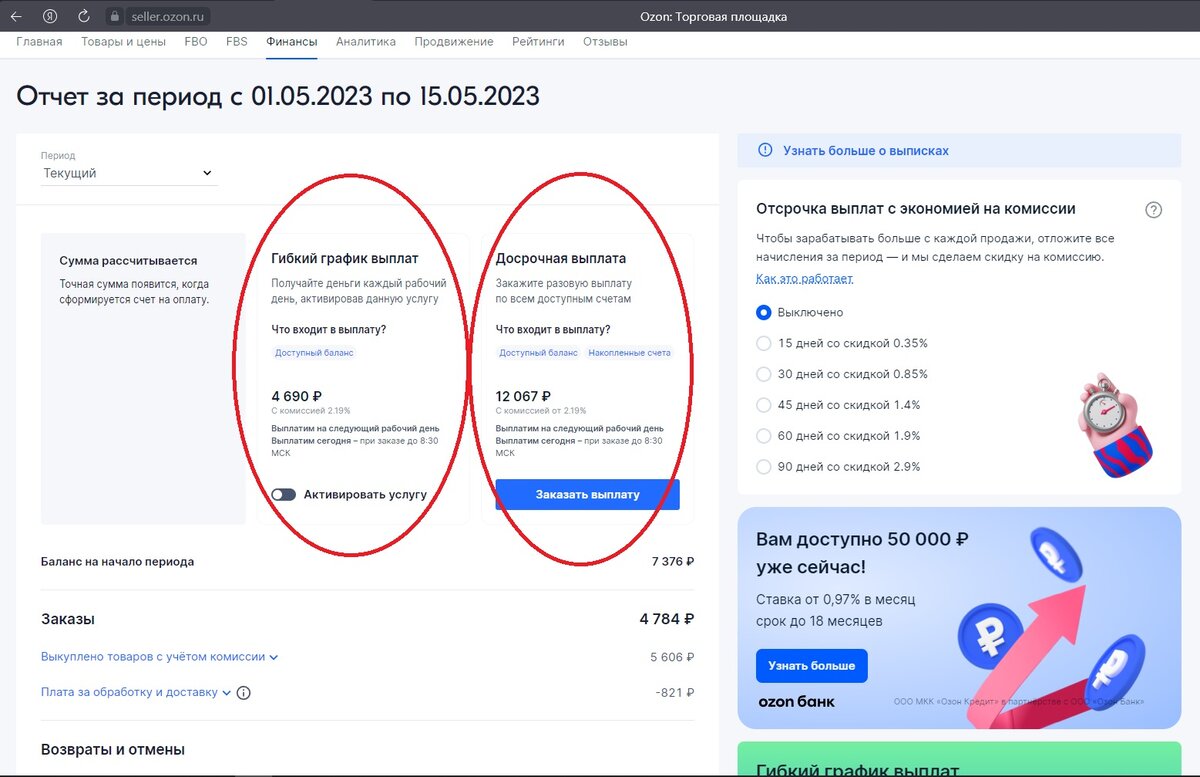Open the Период dropdown showing 'Текущий'
Screen dimensions: 1200x777
(x=129, y=173)
